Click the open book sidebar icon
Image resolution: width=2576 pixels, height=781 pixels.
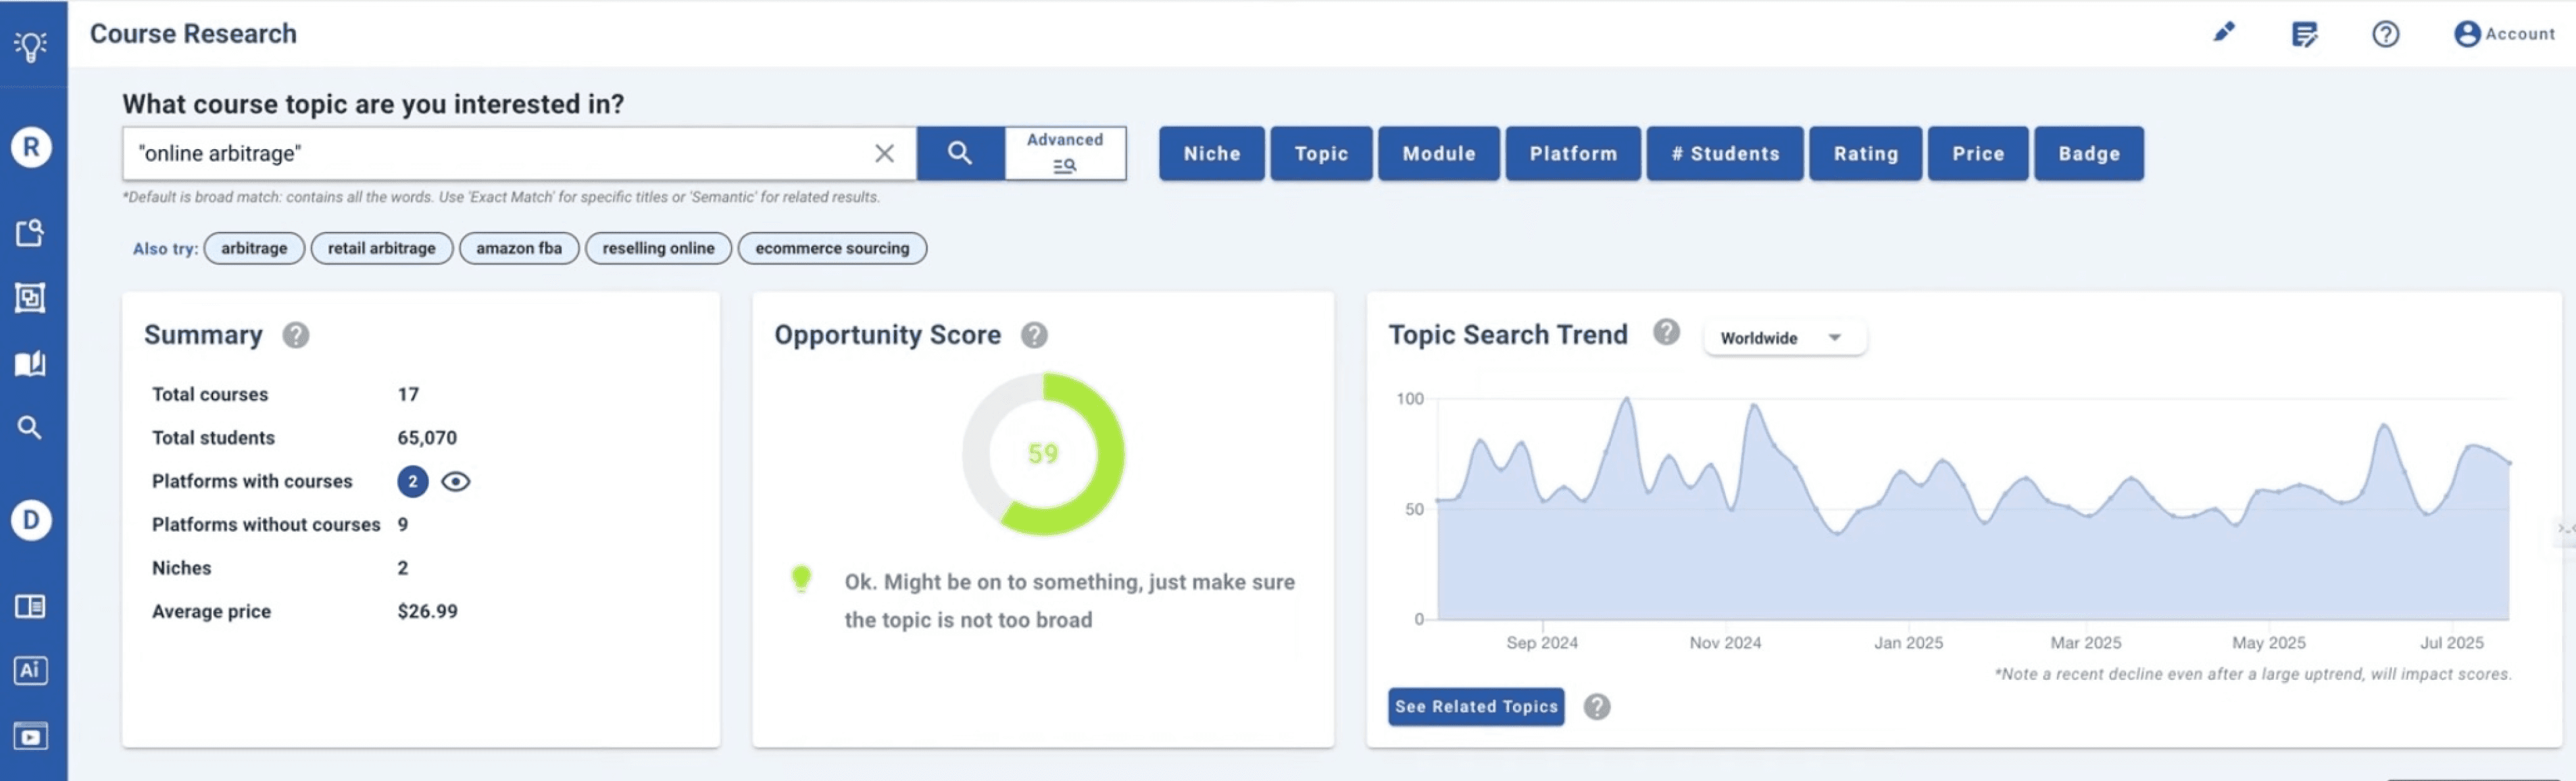click(30, 363)
